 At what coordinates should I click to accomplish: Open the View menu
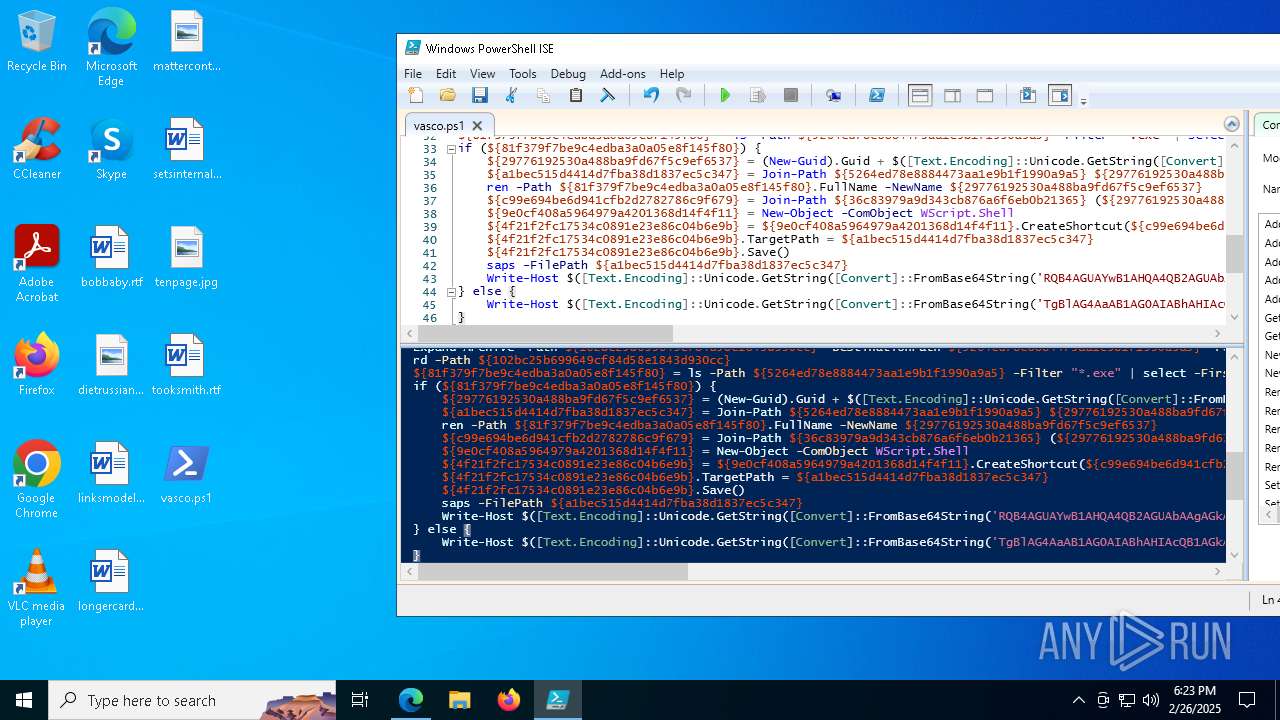(483, 74)
